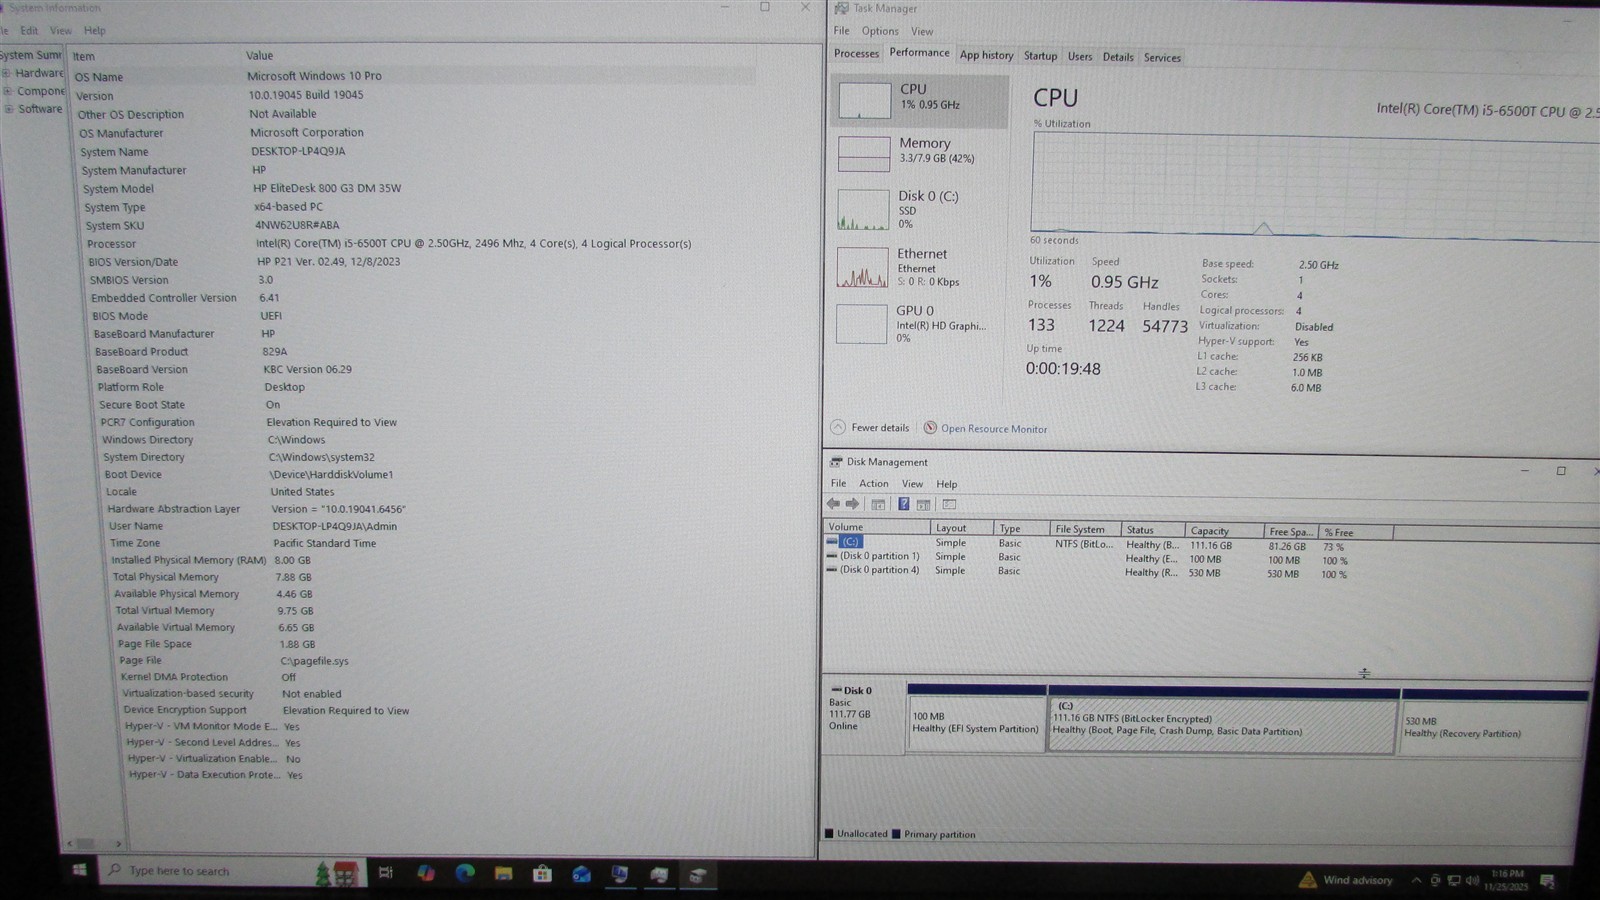The image size is (1600, 900).
Task: Sort volumes by Capacity column header
Action: coord(1223,531)
